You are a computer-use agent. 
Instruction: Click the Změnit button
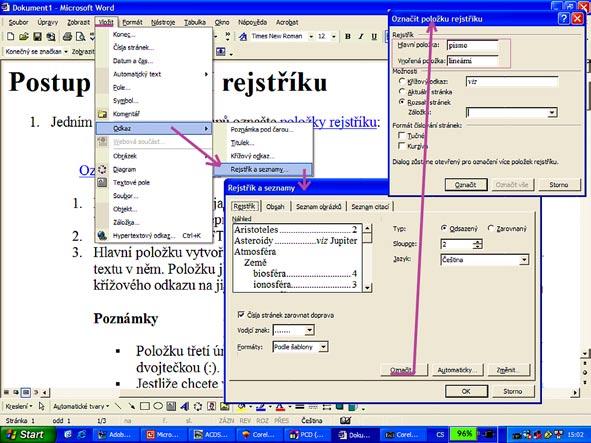tap(509, 370)
